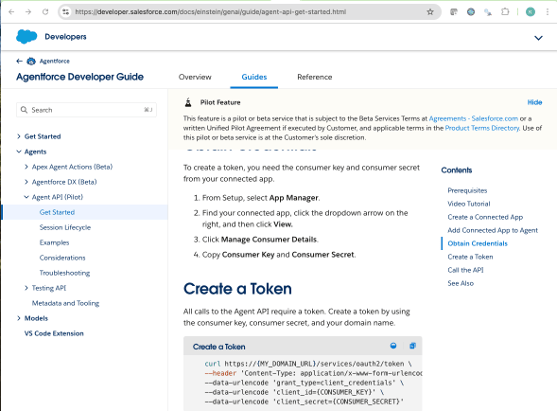Click the magnifier icon in Search
The height and width of the screenshot is (411, 557).
tap(24, 110)
